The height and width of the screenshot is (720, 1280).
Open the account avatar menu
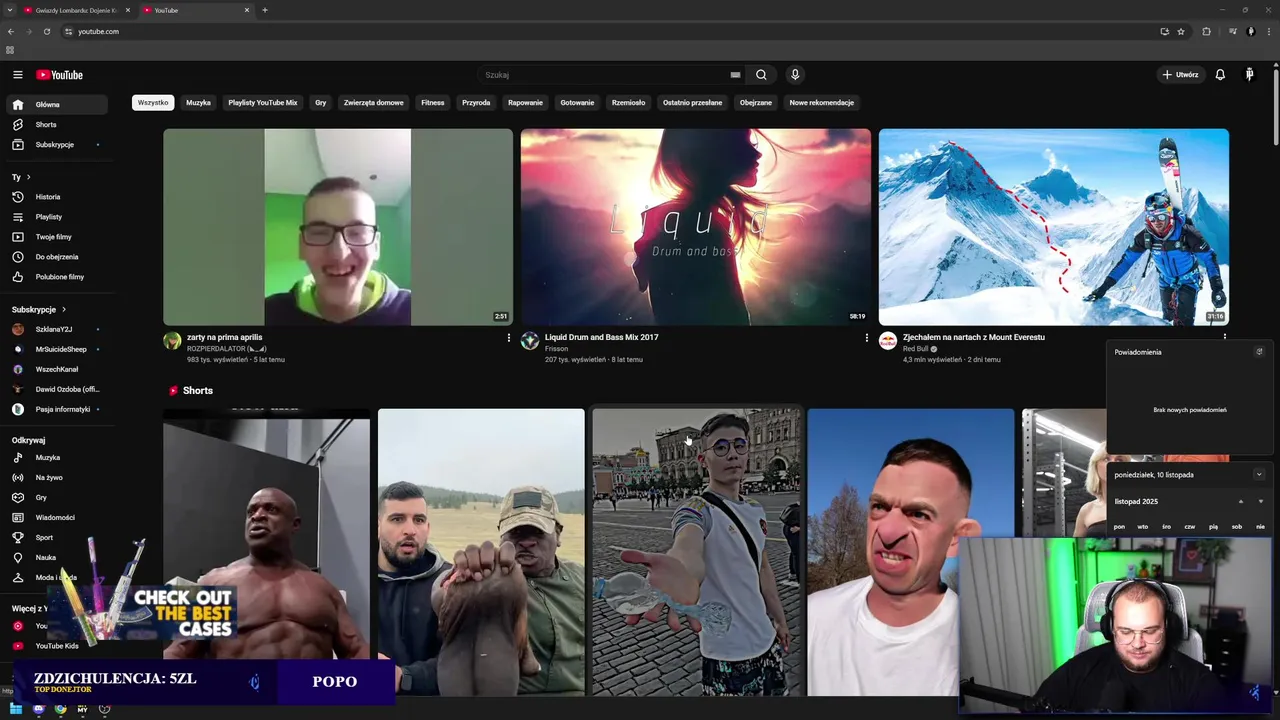click(1249, 75)
